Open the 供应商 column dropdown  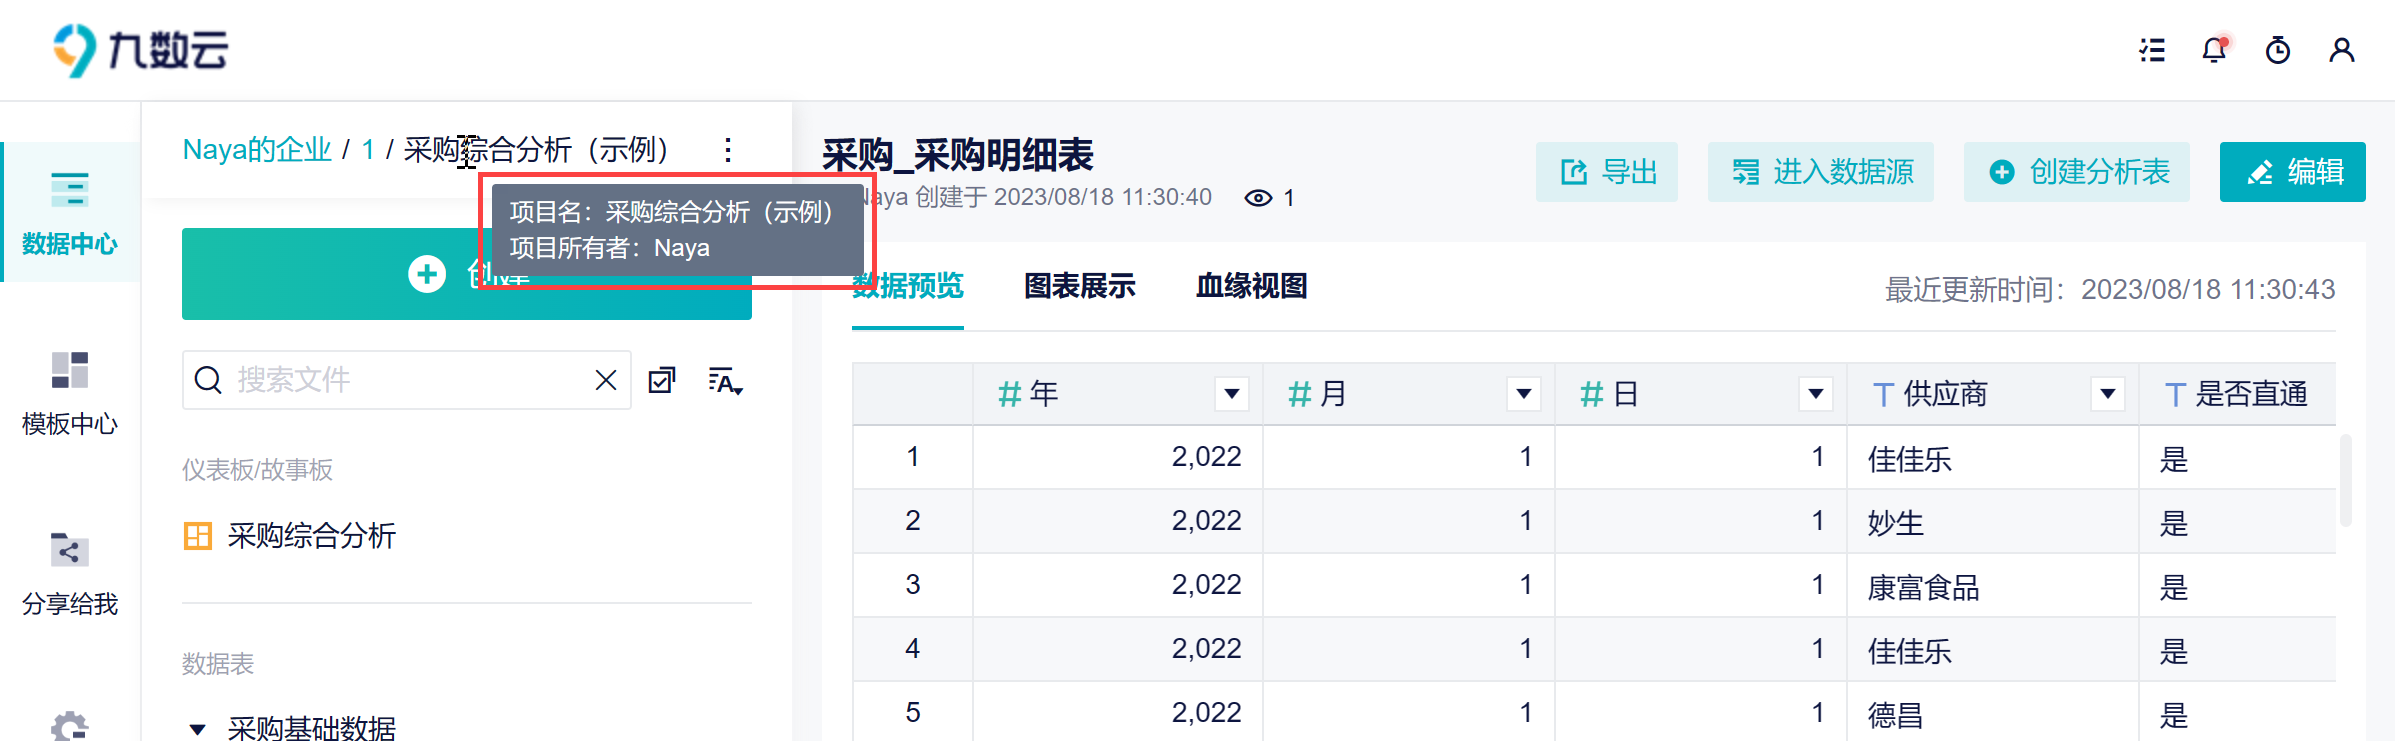tap(2108, 394)
